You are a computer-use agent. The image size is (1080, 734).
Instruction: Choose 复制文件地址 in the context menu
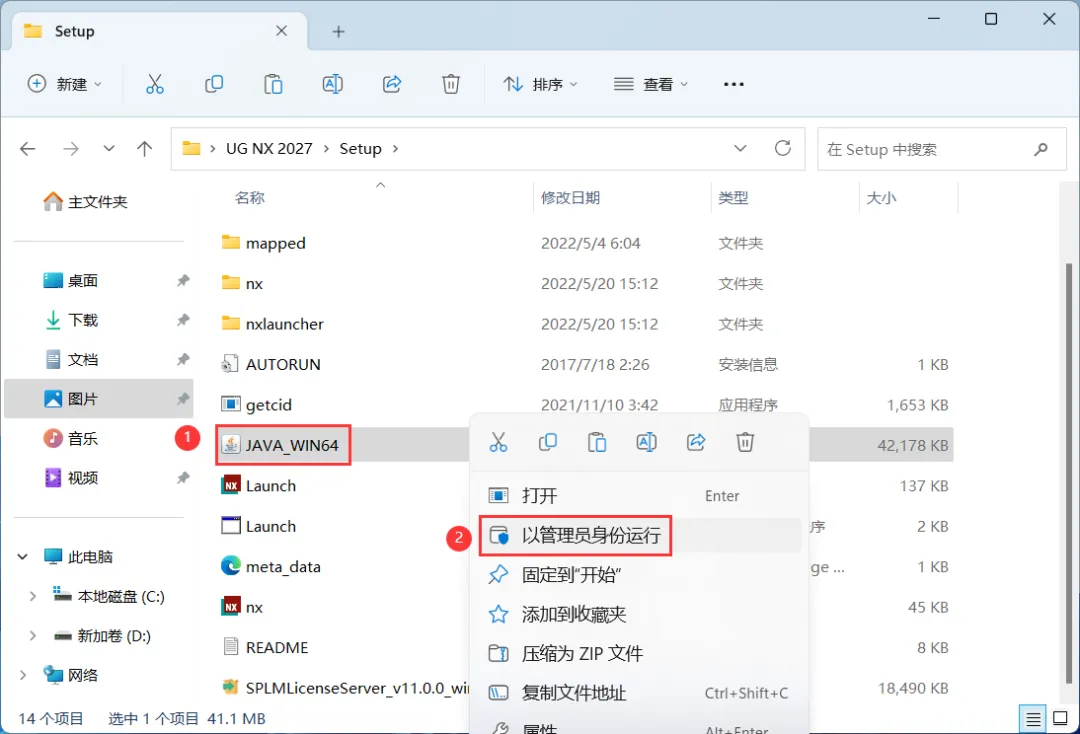[x=639, y=693]
